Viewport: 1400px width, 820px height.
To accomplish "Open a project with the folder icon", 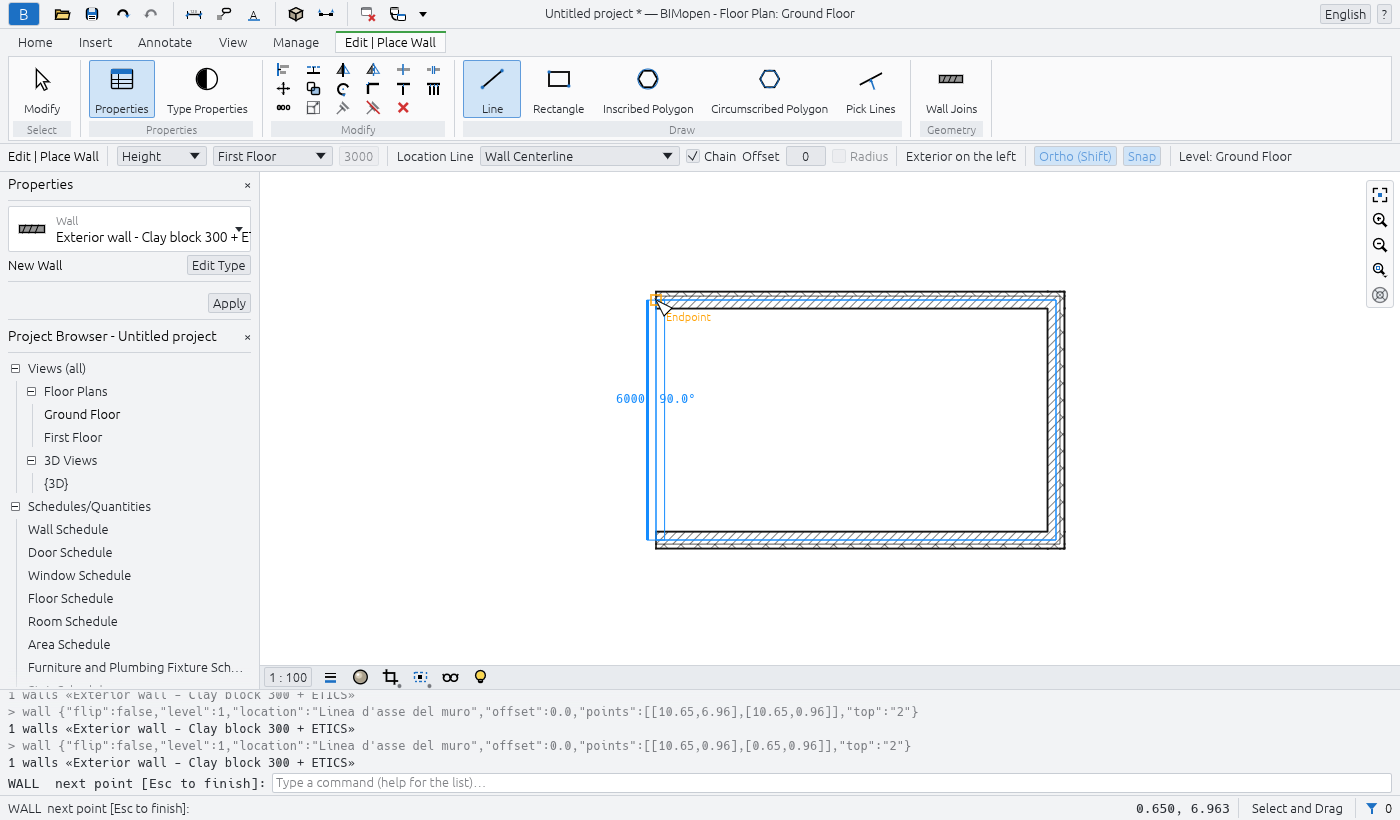I will [x=62, y=14].
